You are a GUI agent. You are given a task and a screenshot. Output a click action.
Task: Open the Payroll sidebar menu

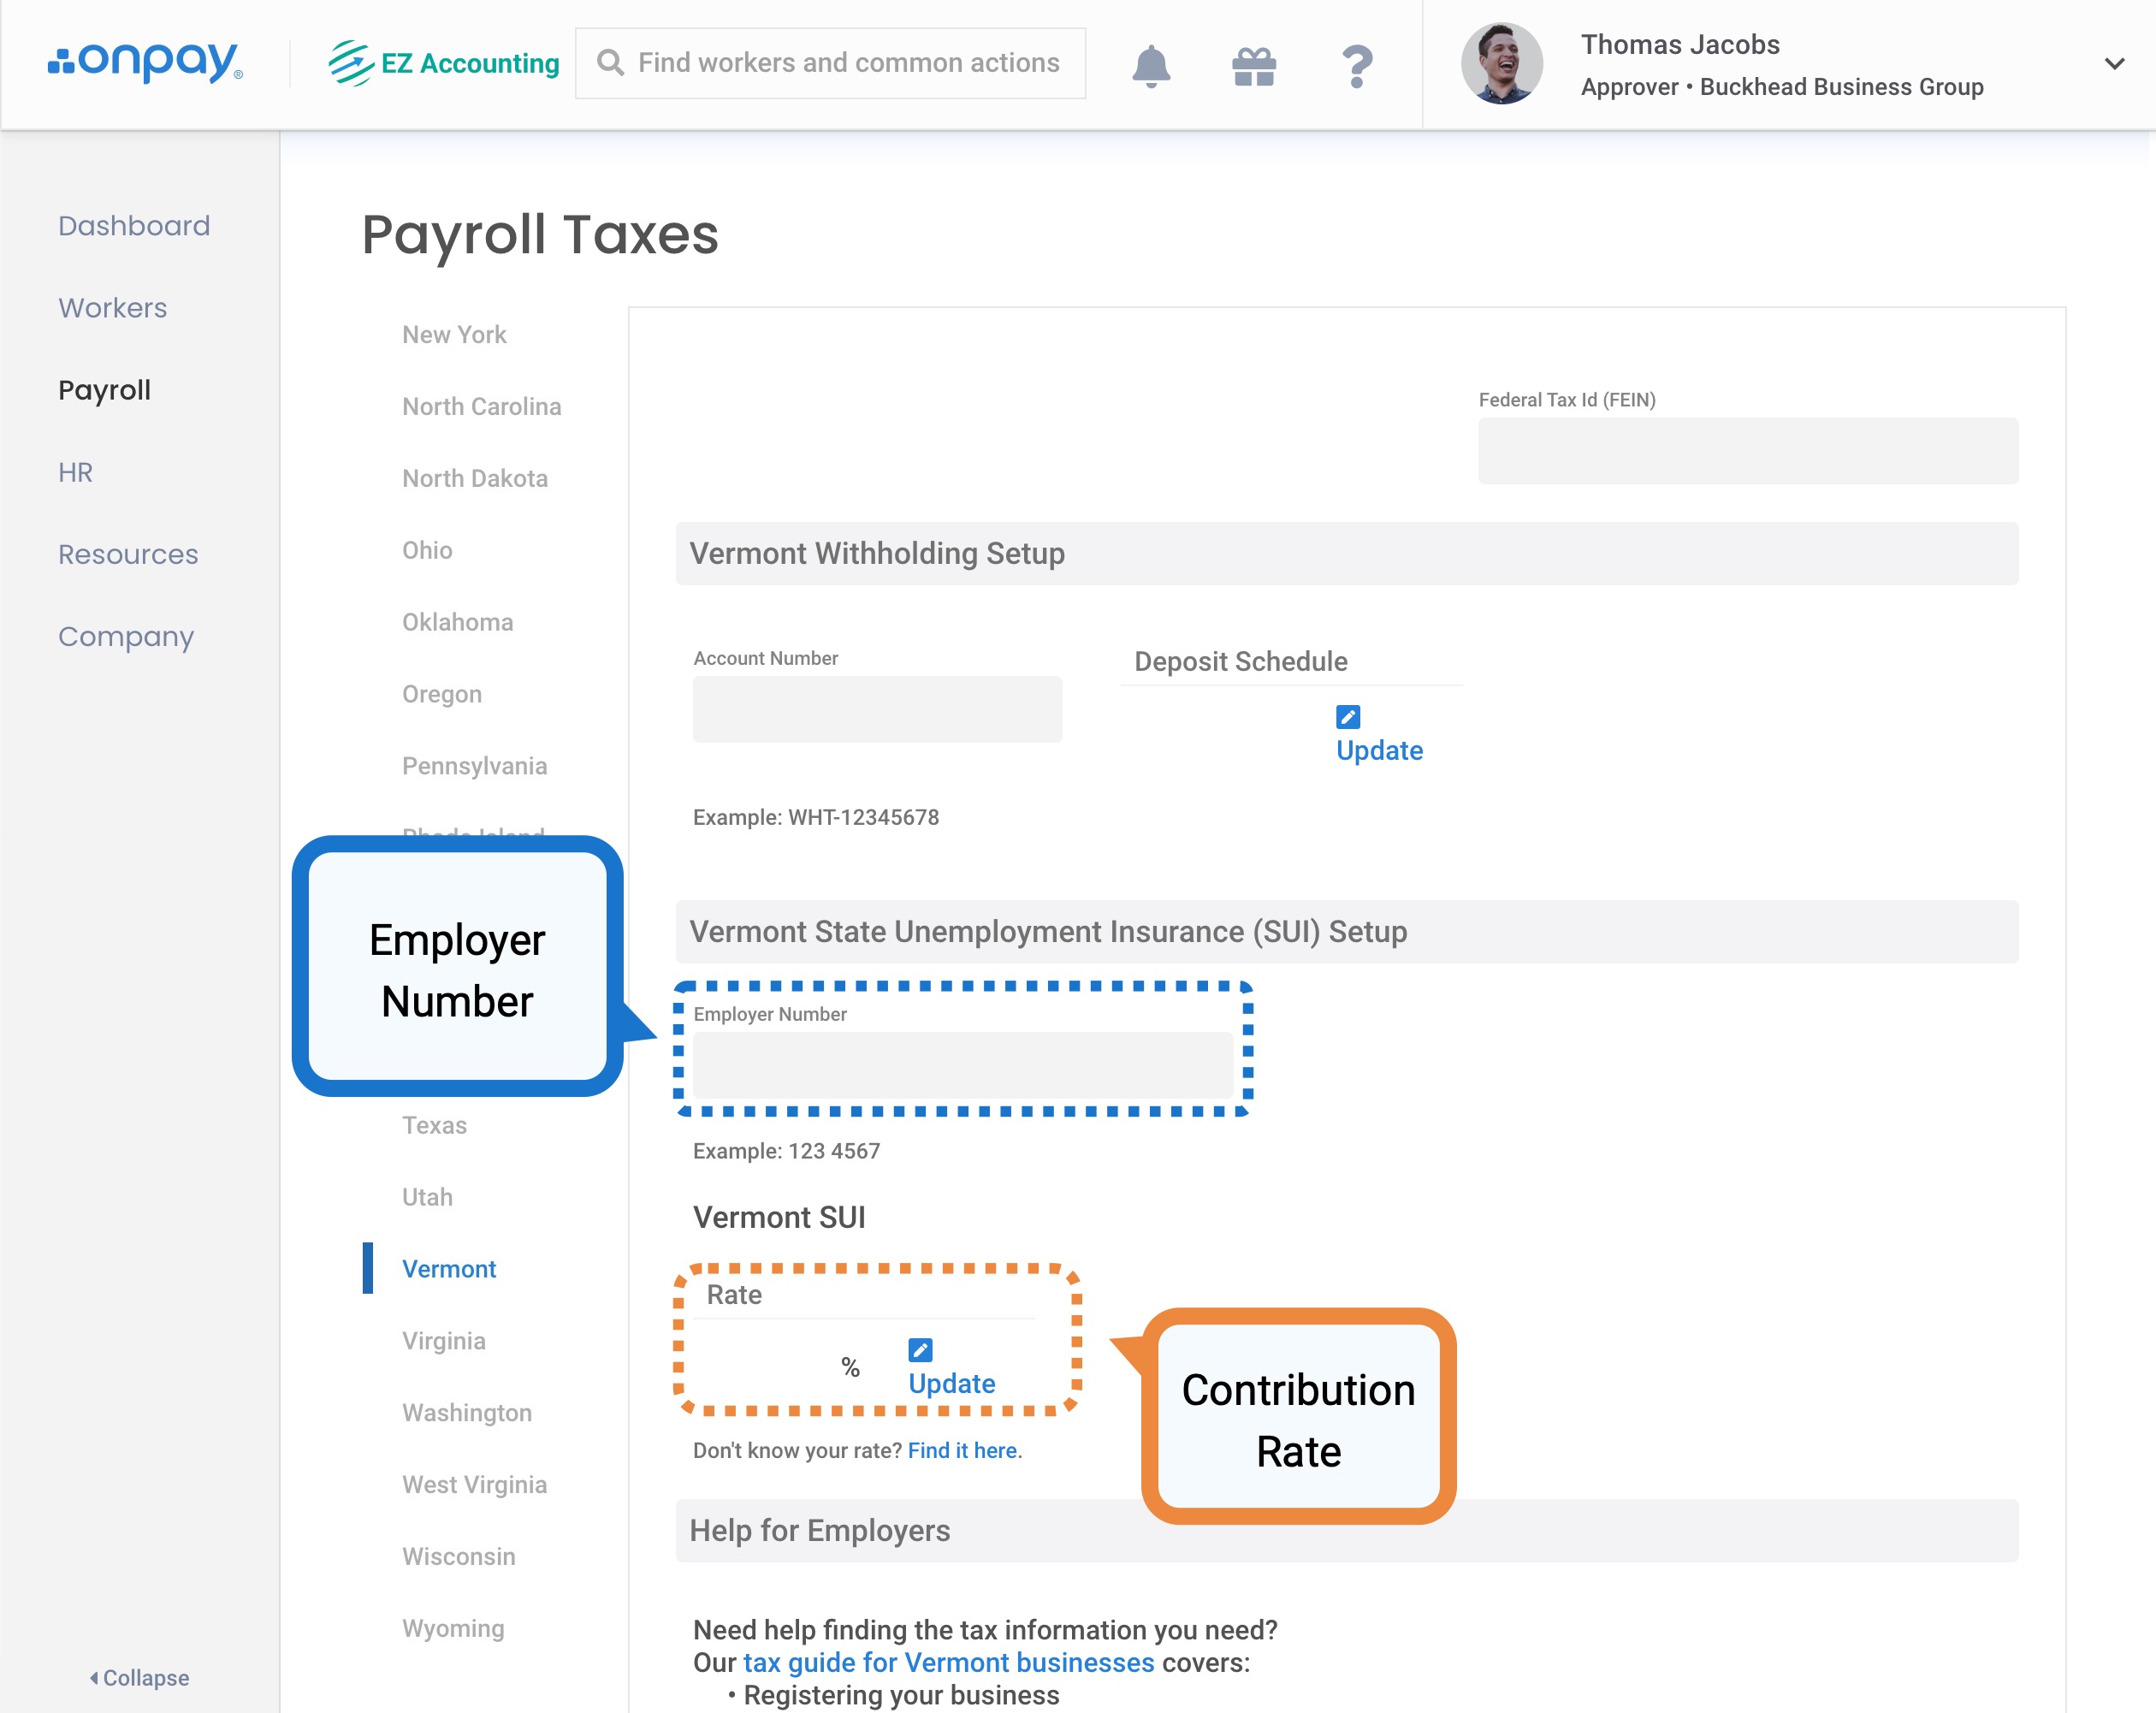pyautogui.click(x=104, y=390)
